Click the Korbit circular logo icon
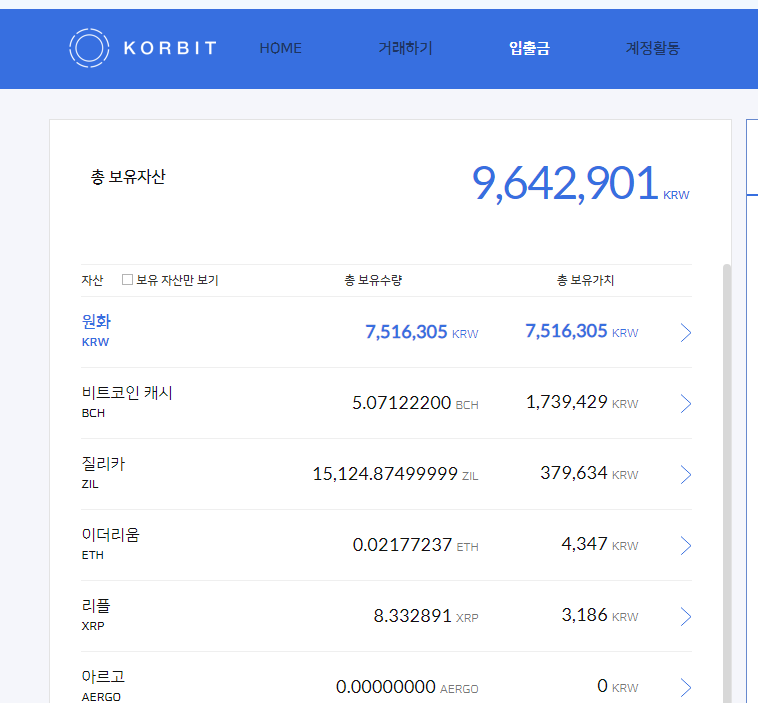Viewport: 758px width, 703px height. pos(88,48)
